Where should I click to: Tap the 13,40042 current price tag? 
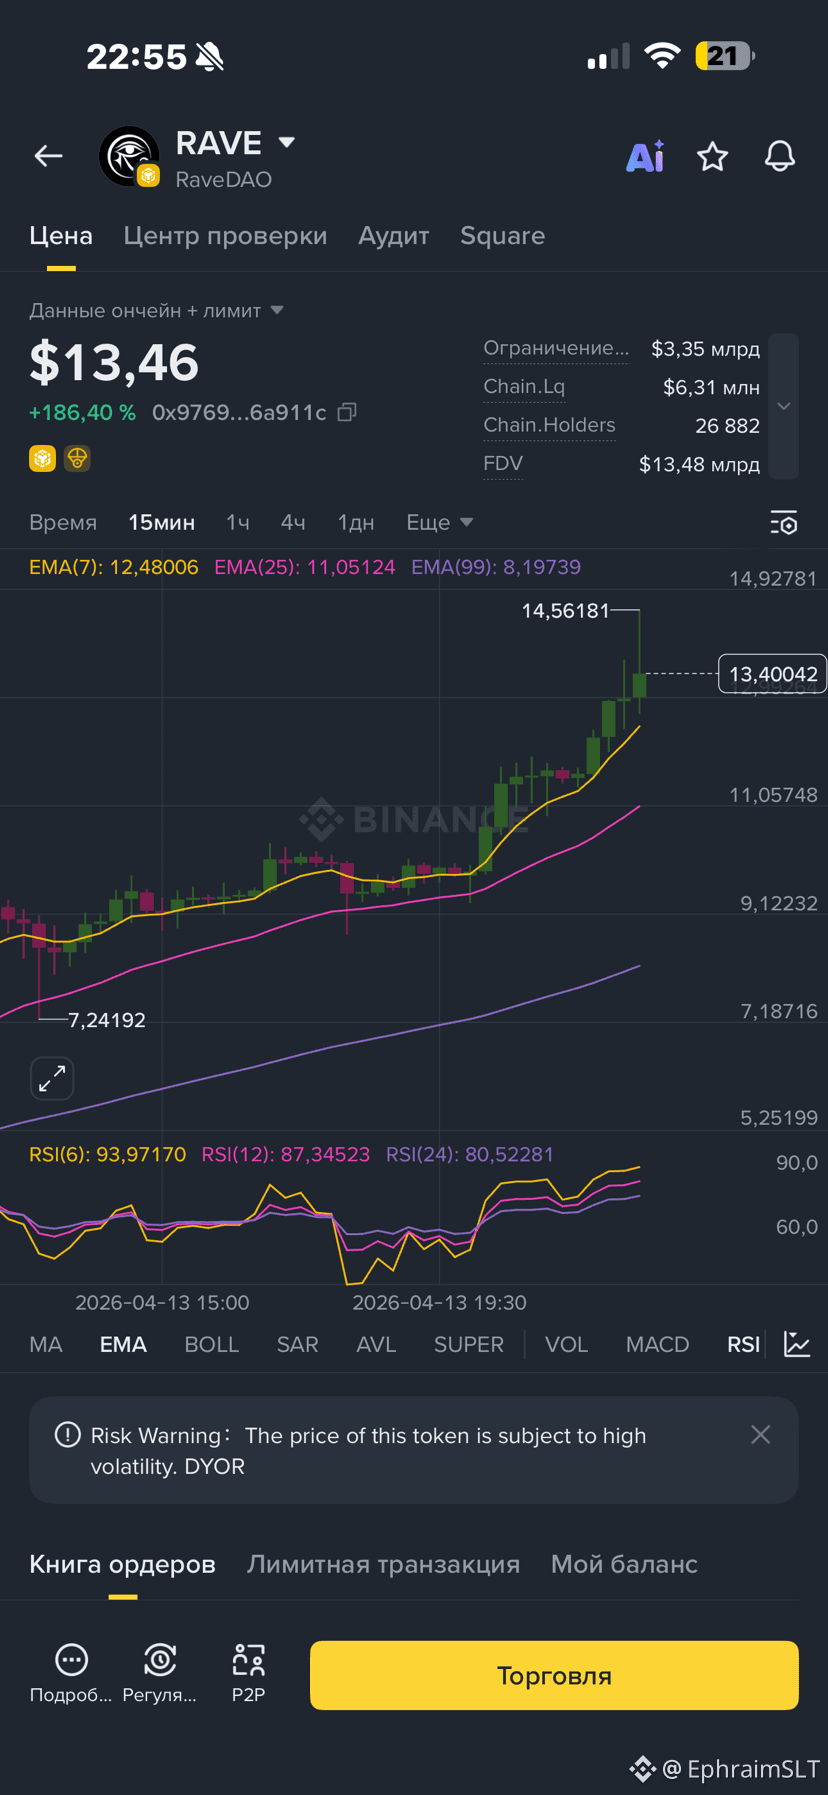[772, 674]
